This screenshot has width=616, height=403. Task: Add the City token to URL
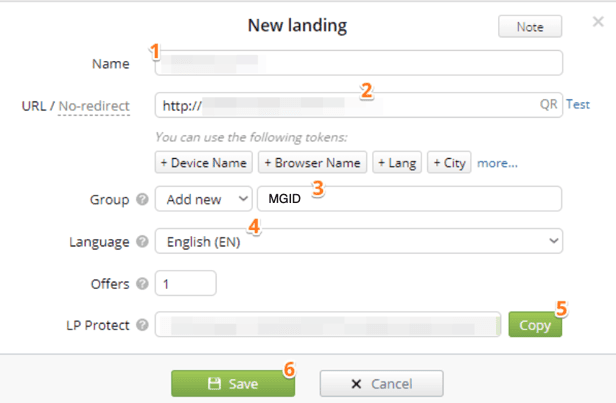449,162
